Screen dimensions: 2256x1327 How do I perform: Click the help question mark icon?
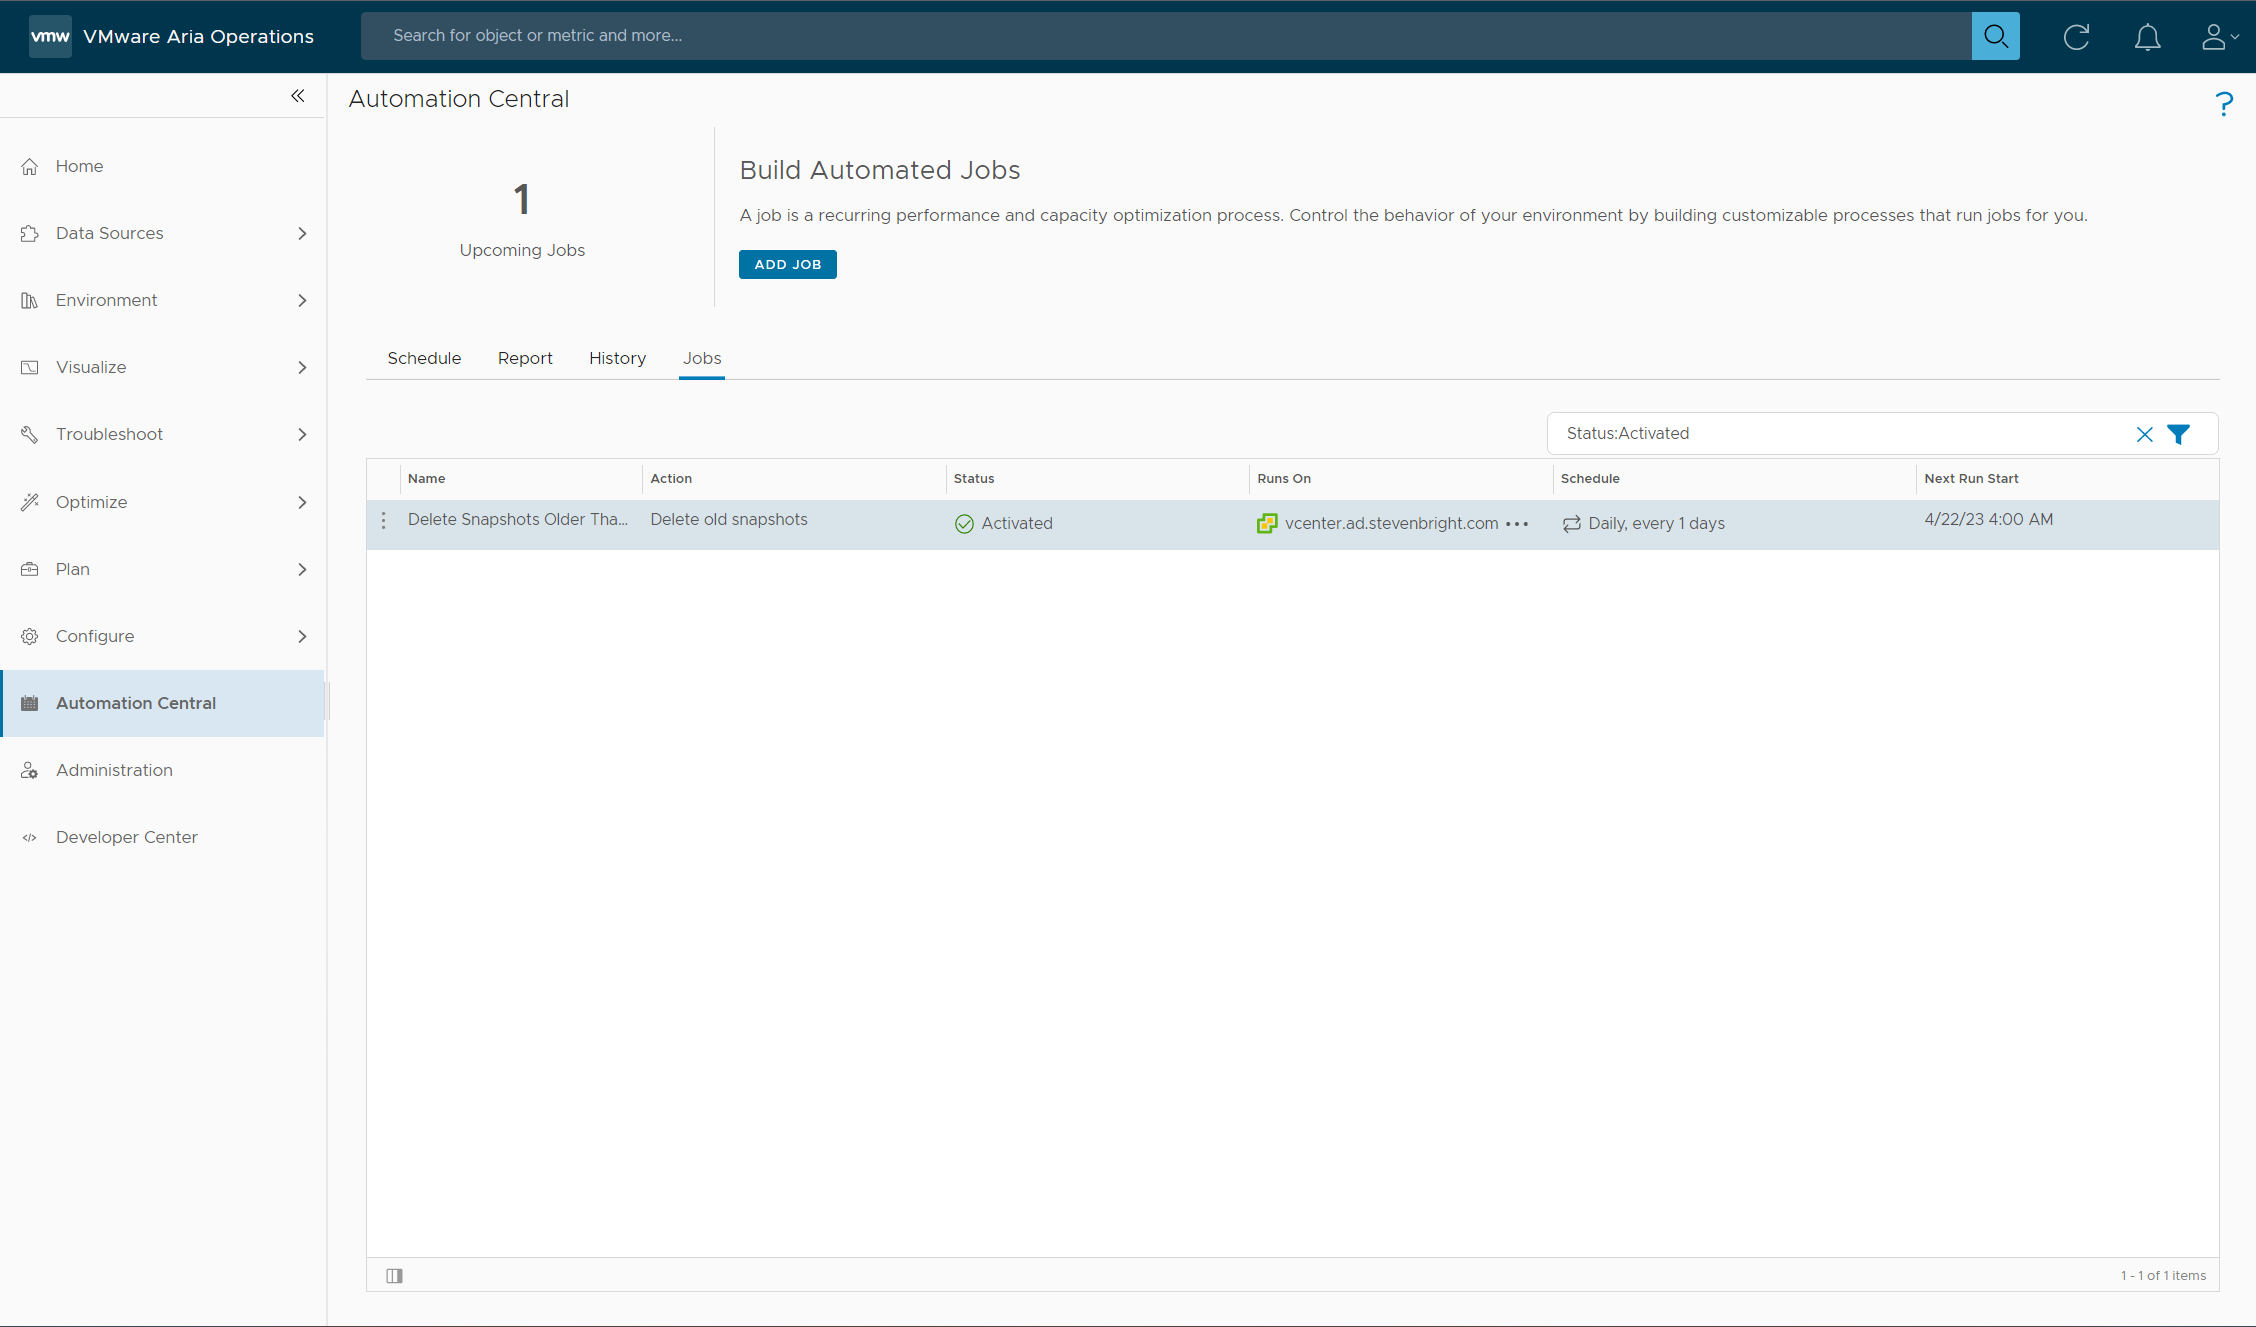point(2223,104)
